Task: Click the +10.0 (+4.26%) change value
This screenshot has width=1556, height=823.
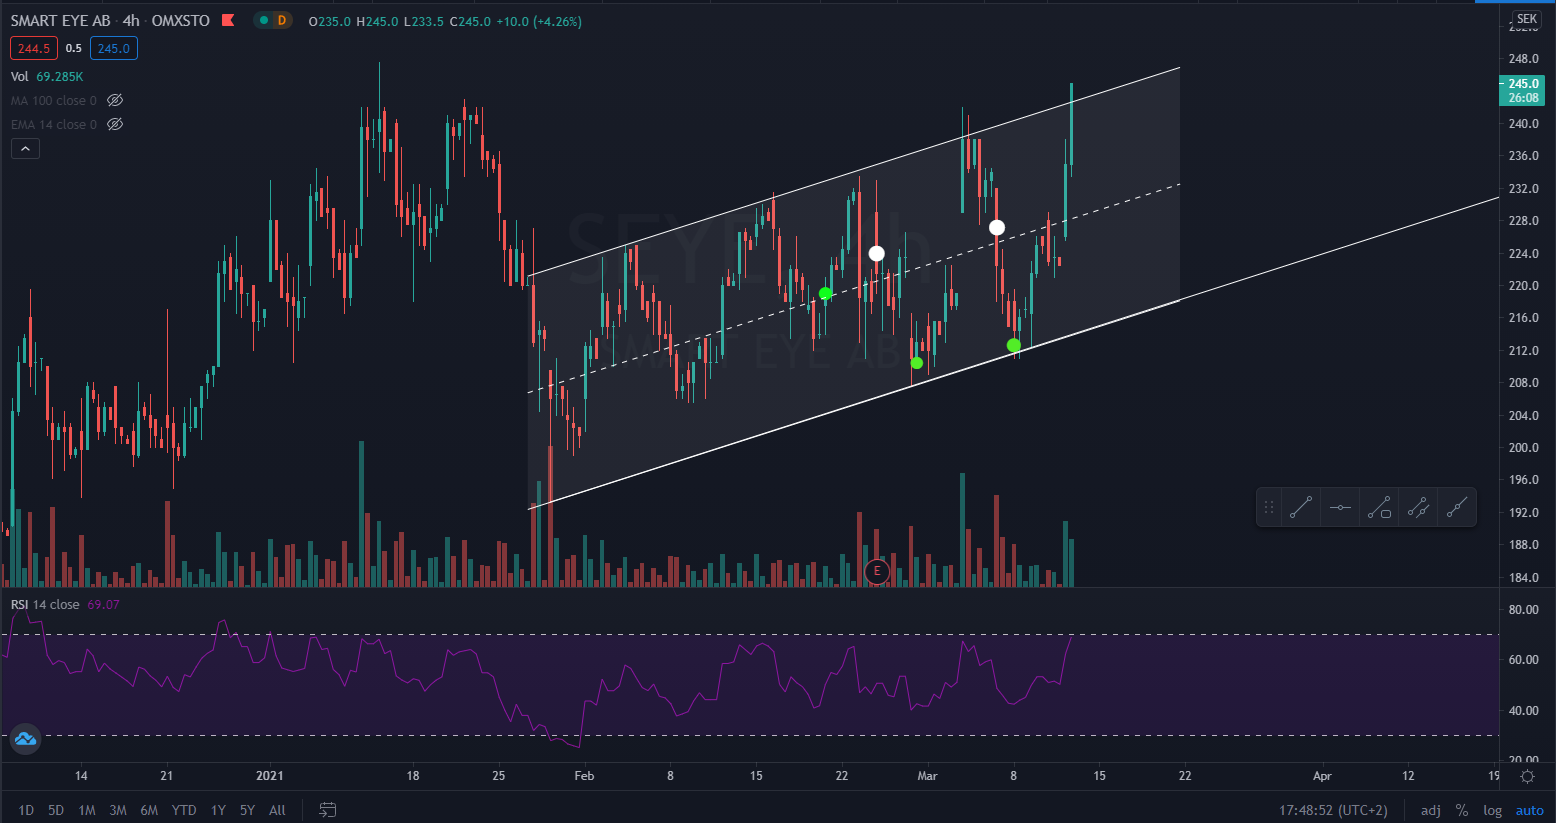Action: pyautogui.click(x=539, y=21)
